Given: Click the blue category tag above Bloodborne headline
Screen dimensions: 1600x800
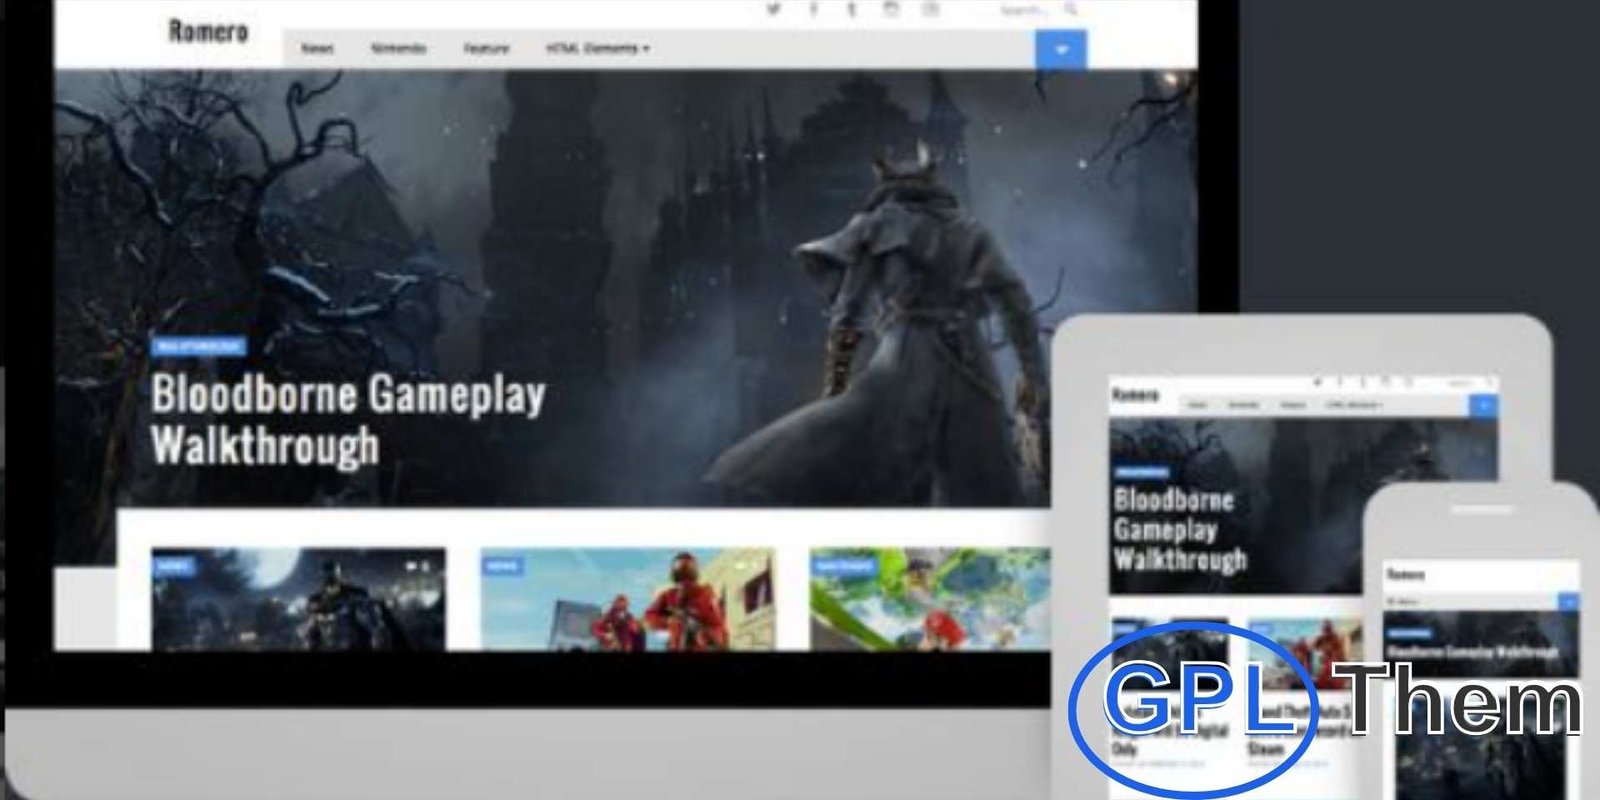Looking at the screenshot, I should pos(198,346).
